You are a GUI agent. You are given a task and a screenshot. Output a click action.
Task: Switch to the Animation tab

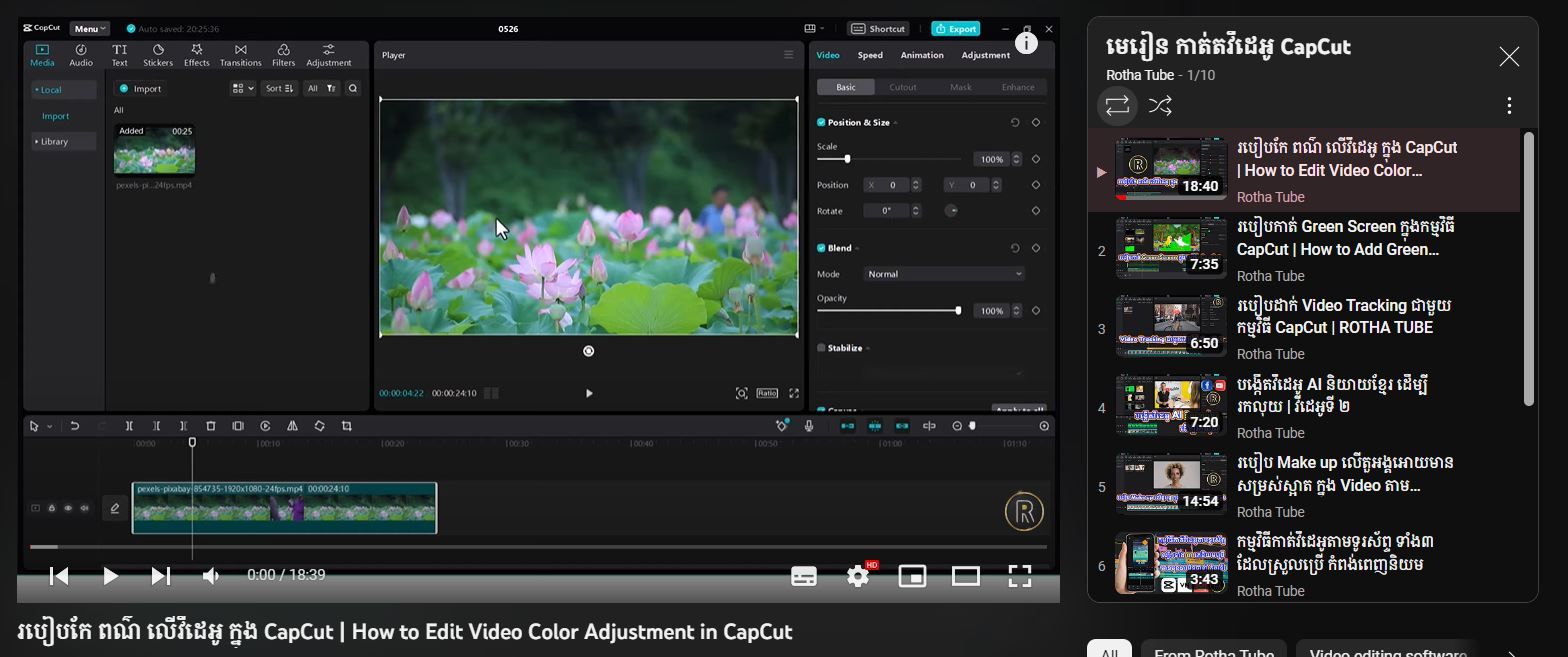pyautogui.click(x=921, y=55)
